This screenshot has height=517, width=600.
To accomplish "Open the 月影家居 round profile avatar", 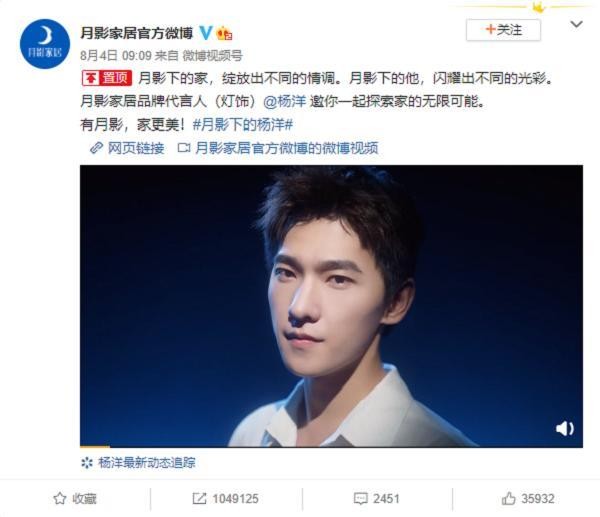I will 45,44.
